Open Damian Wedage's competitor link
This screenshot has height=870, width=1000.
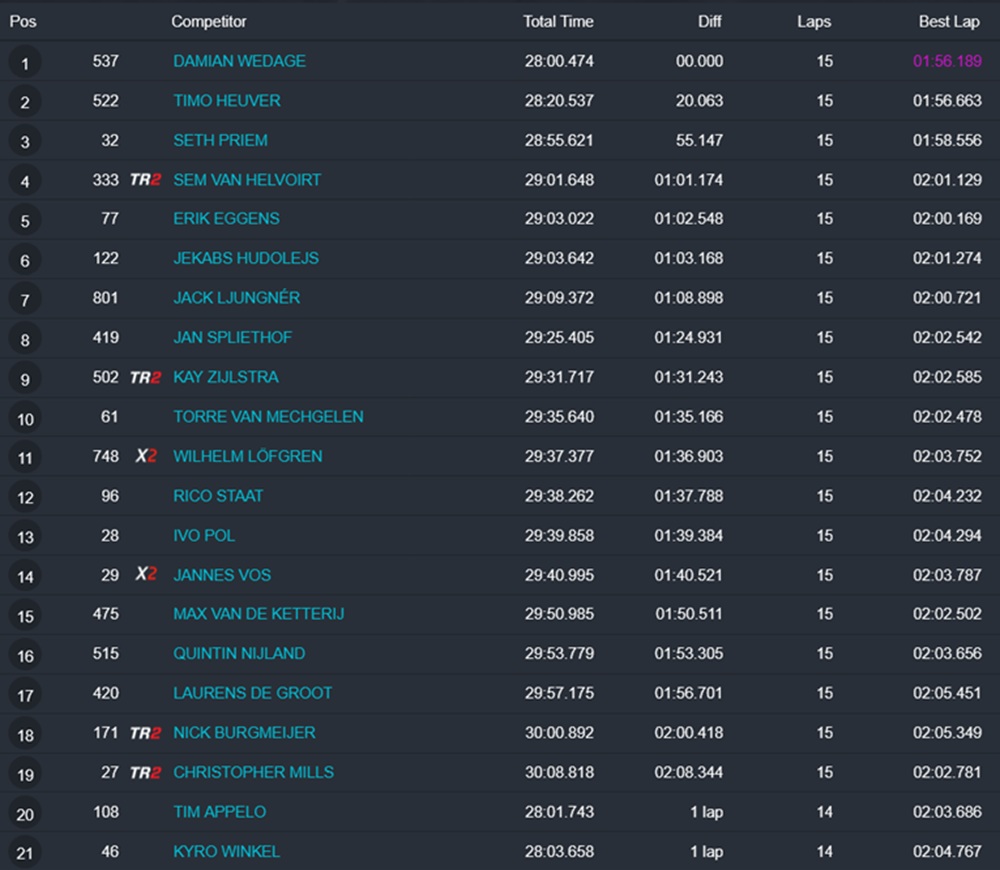pos(239,61)
